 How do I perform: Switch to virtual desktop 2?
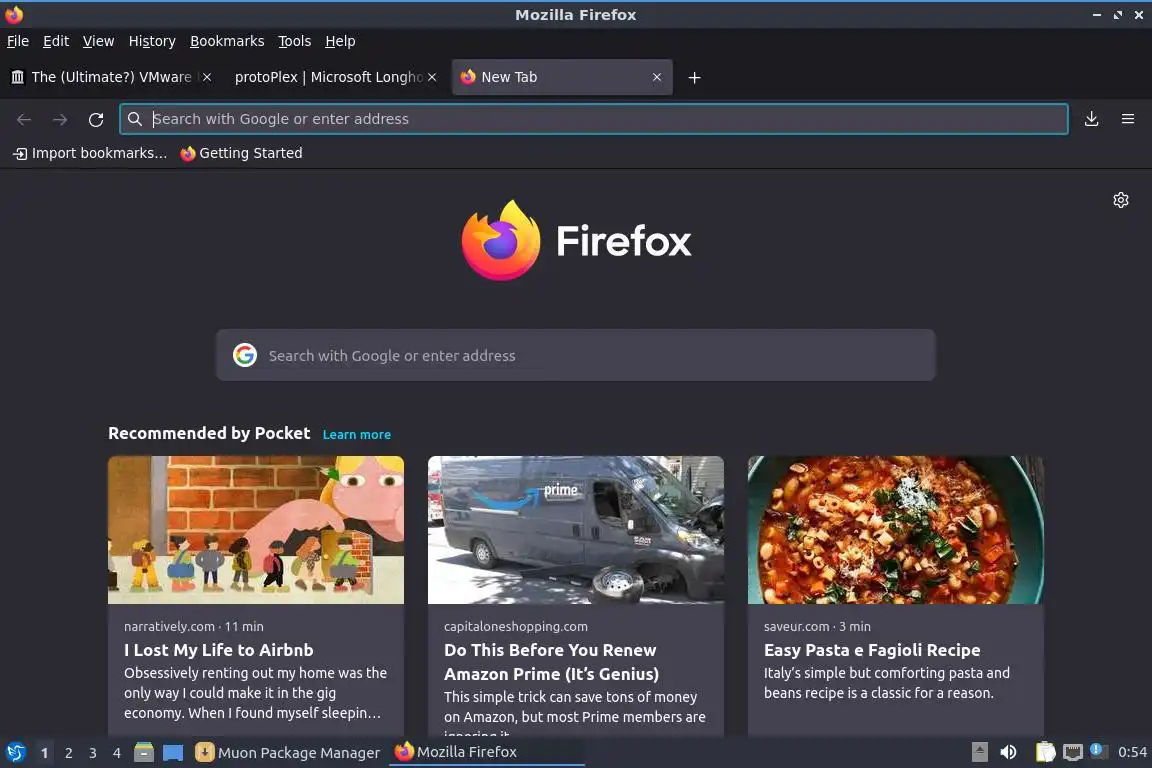point(68,753)
